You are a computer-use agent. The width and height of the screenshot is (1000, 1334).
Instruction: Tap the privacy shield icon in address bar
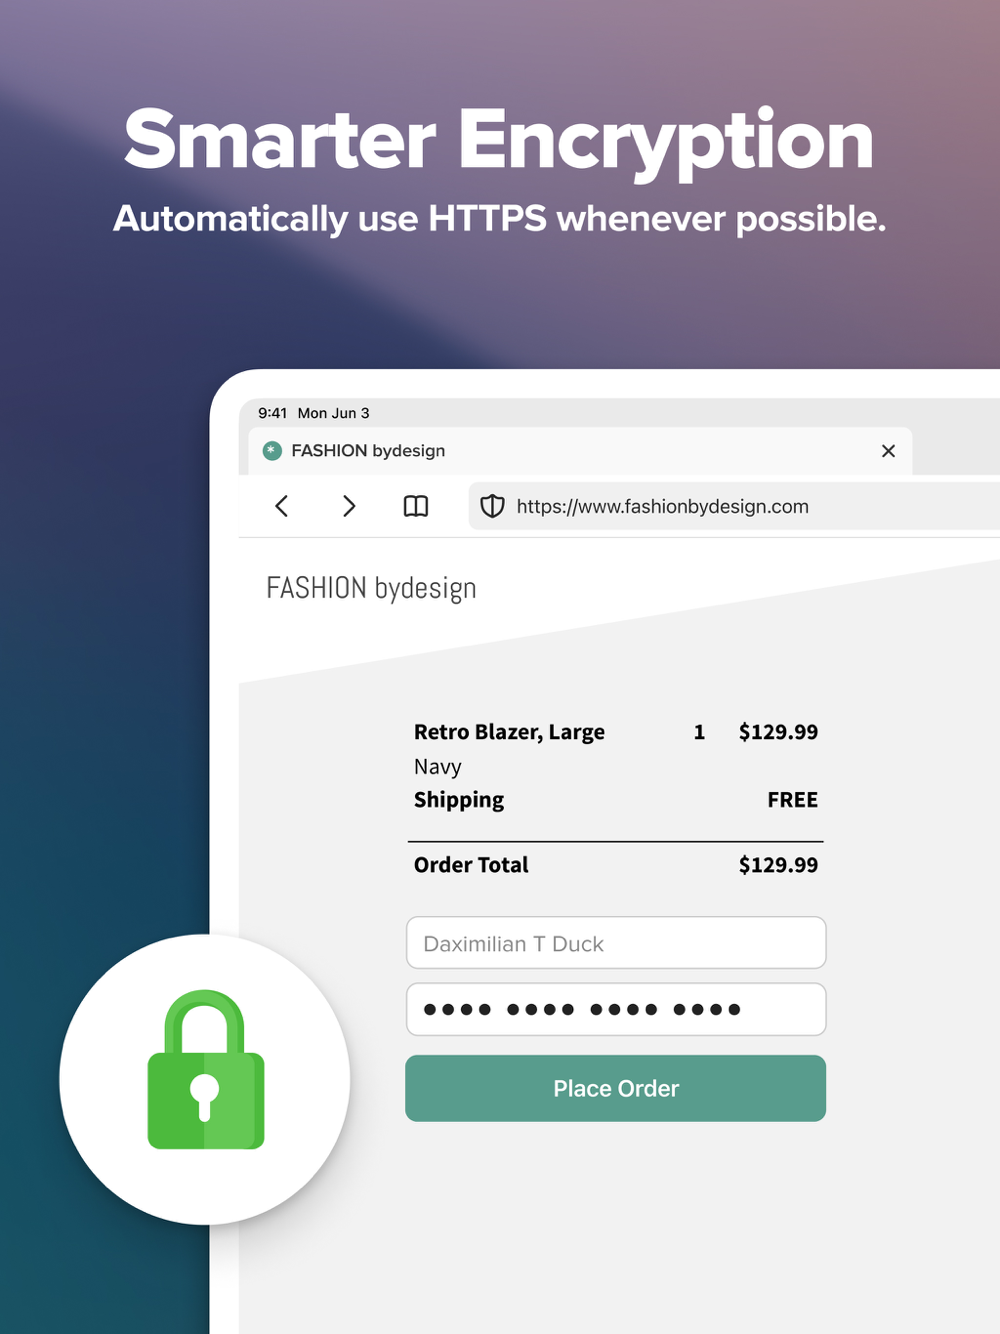492,506
